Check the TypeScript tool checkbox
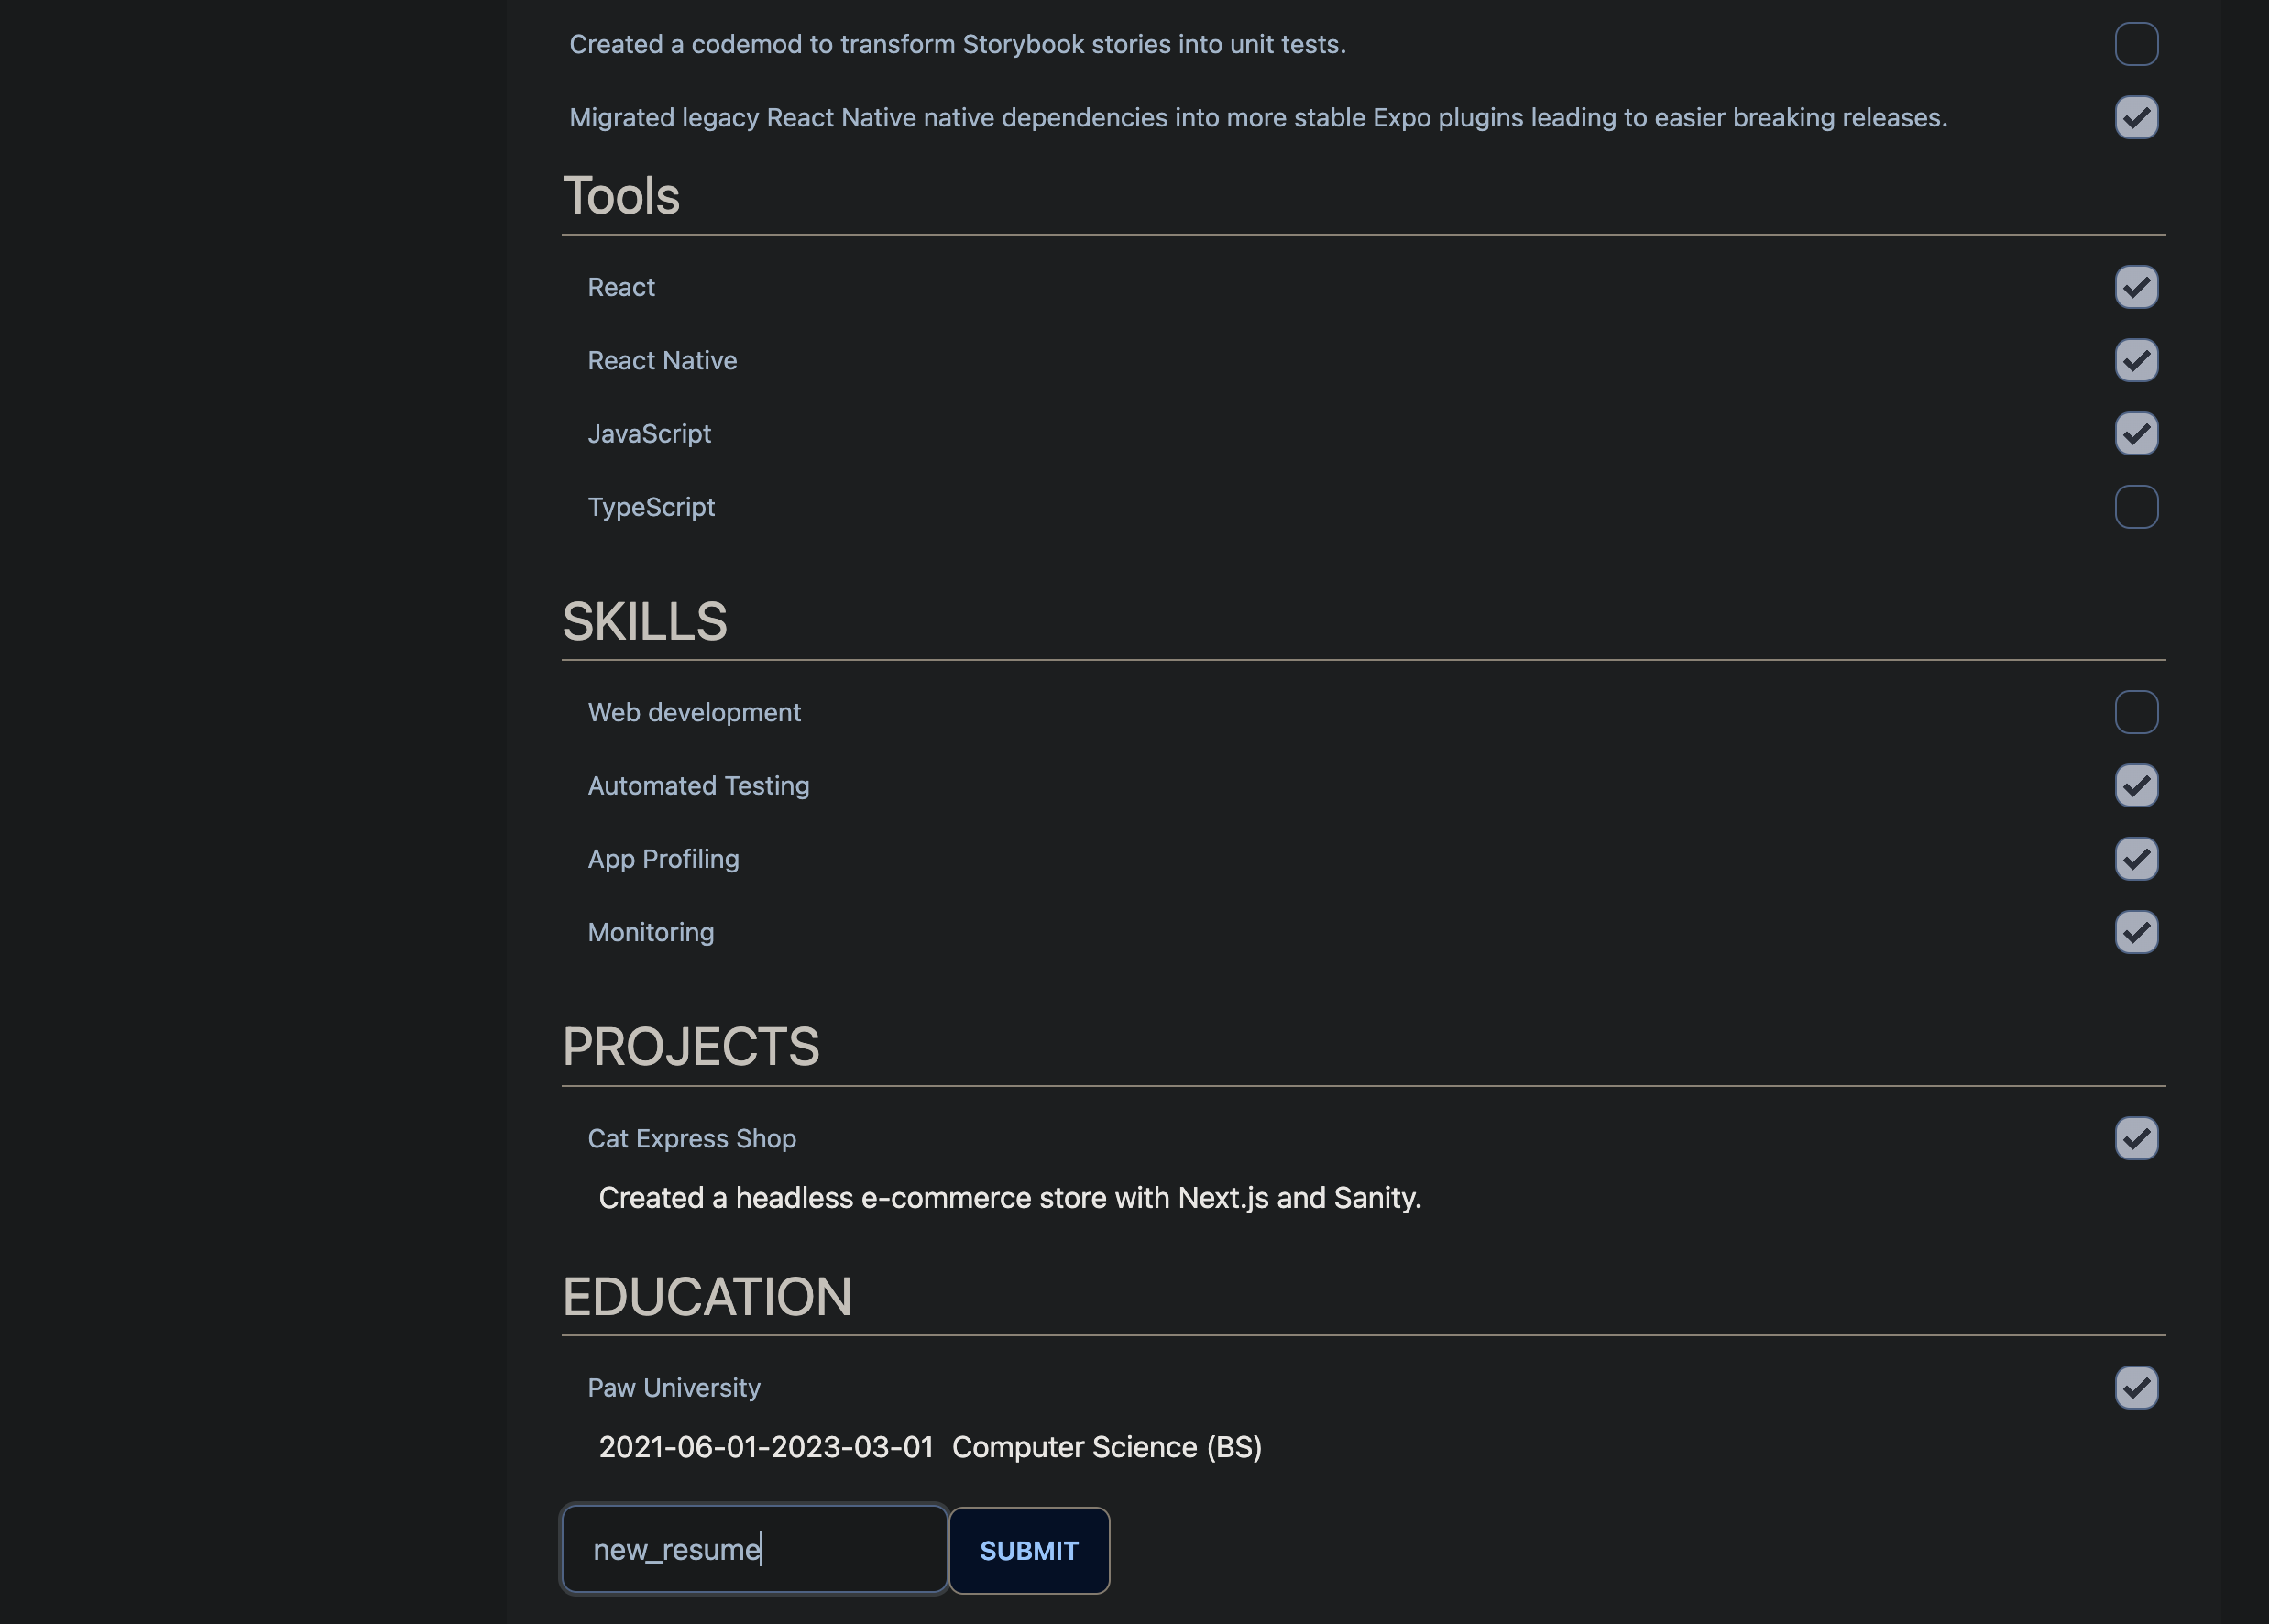The image size is (2269, 1624). 2136,507
